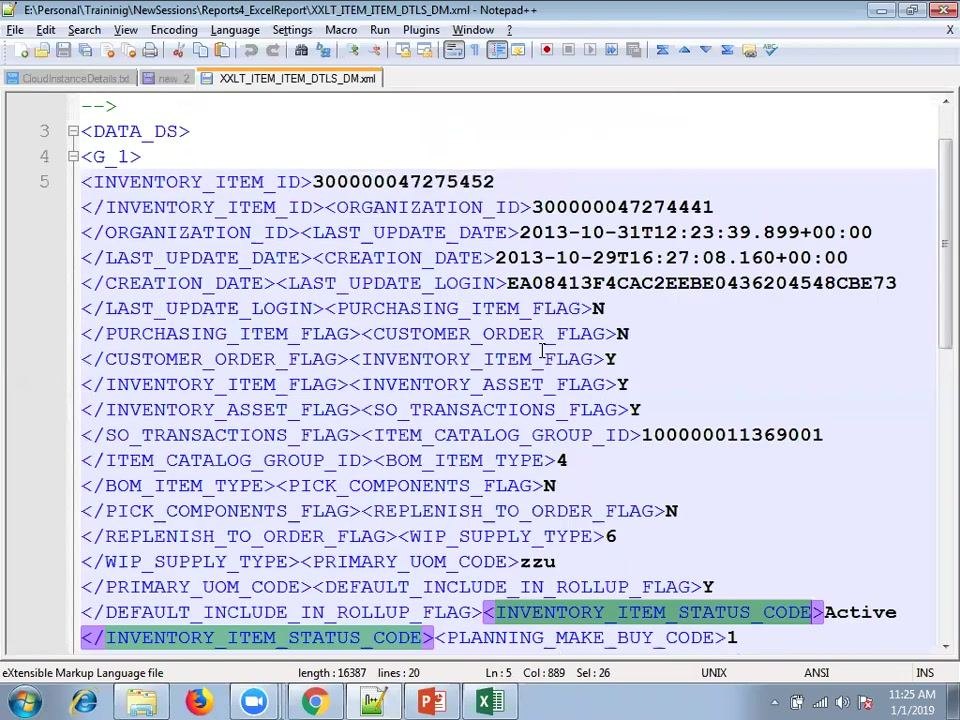960x720 pixels.
Task: Click the Stop Recording macro icon
Action: click(568, 50)
